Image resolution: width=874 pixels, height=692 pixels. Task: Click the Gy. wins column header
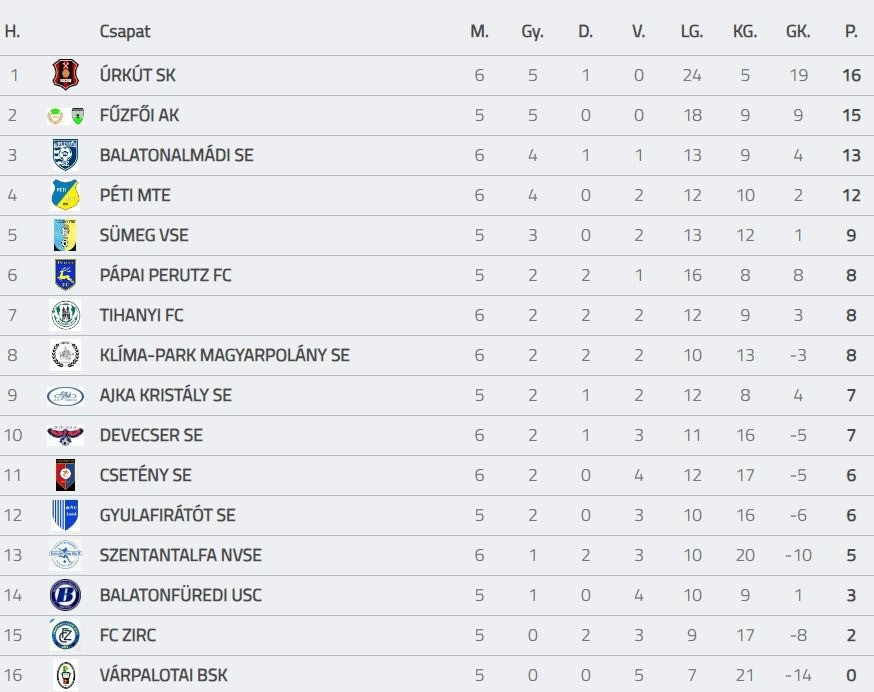[x=532, y=31]
